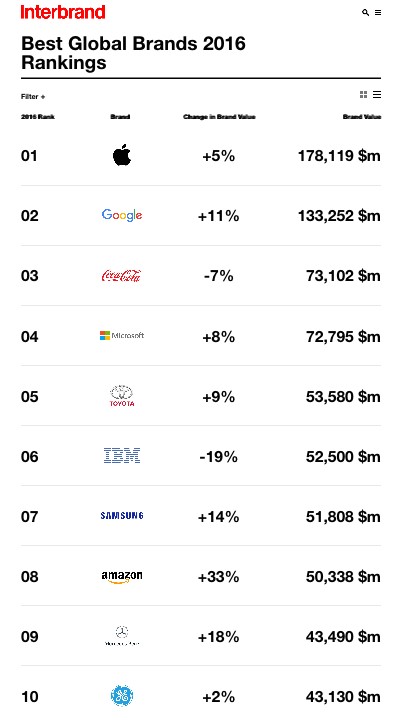The height and width of the screenshot is (722, 405).
Task: Sort by Brand Value column header
Action: (x=362, y=117)
